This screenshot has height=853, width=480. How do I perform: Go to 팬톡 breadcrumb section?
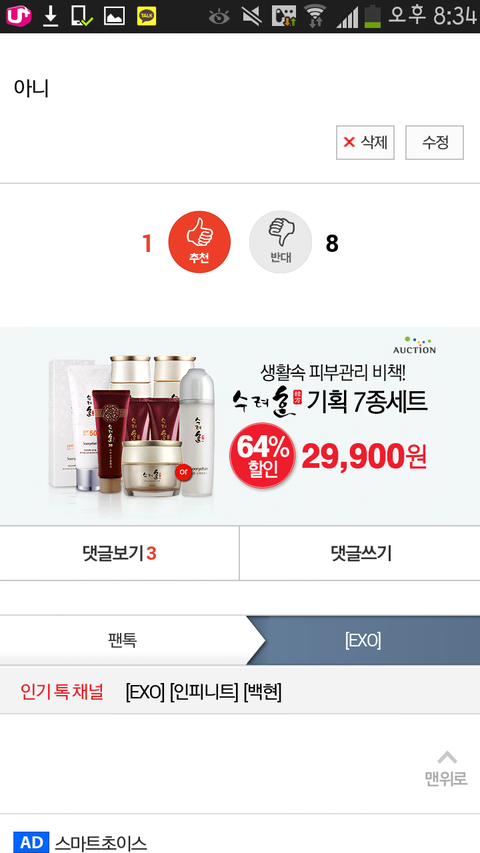click(122, 640)
